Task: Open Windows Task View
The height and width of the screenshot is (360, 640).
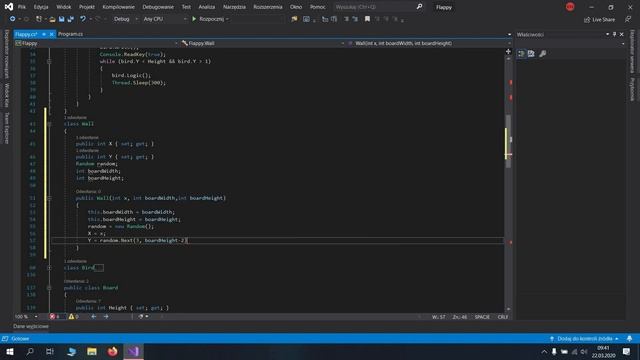Action: pyautogui.click(x=50, y=351)
